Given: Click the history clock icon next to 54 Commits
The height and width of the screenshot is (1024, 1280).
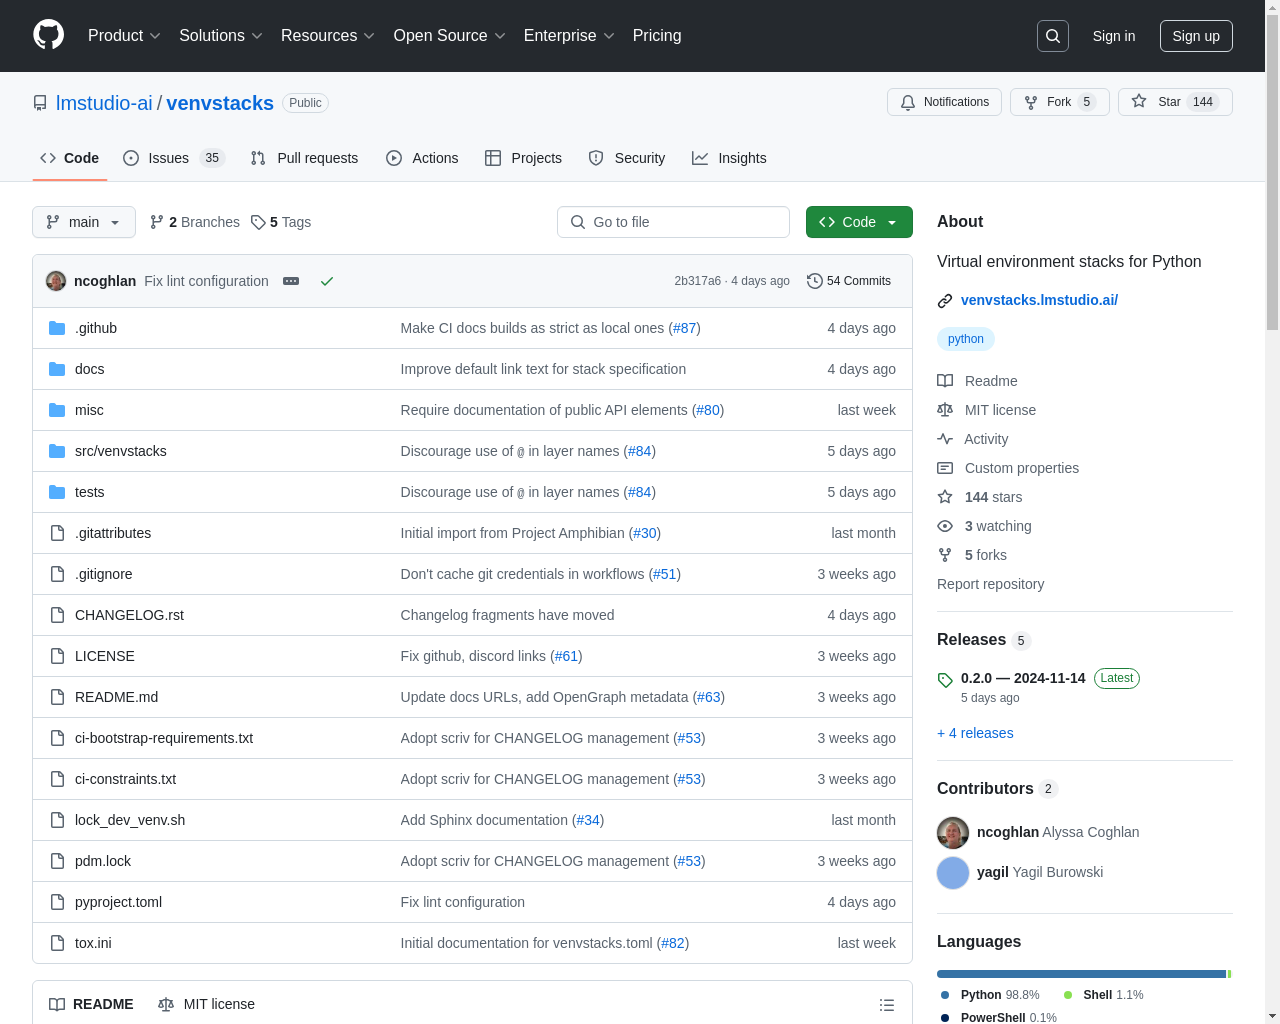Looking at the screenshot, I should click(x=815, y=281).
